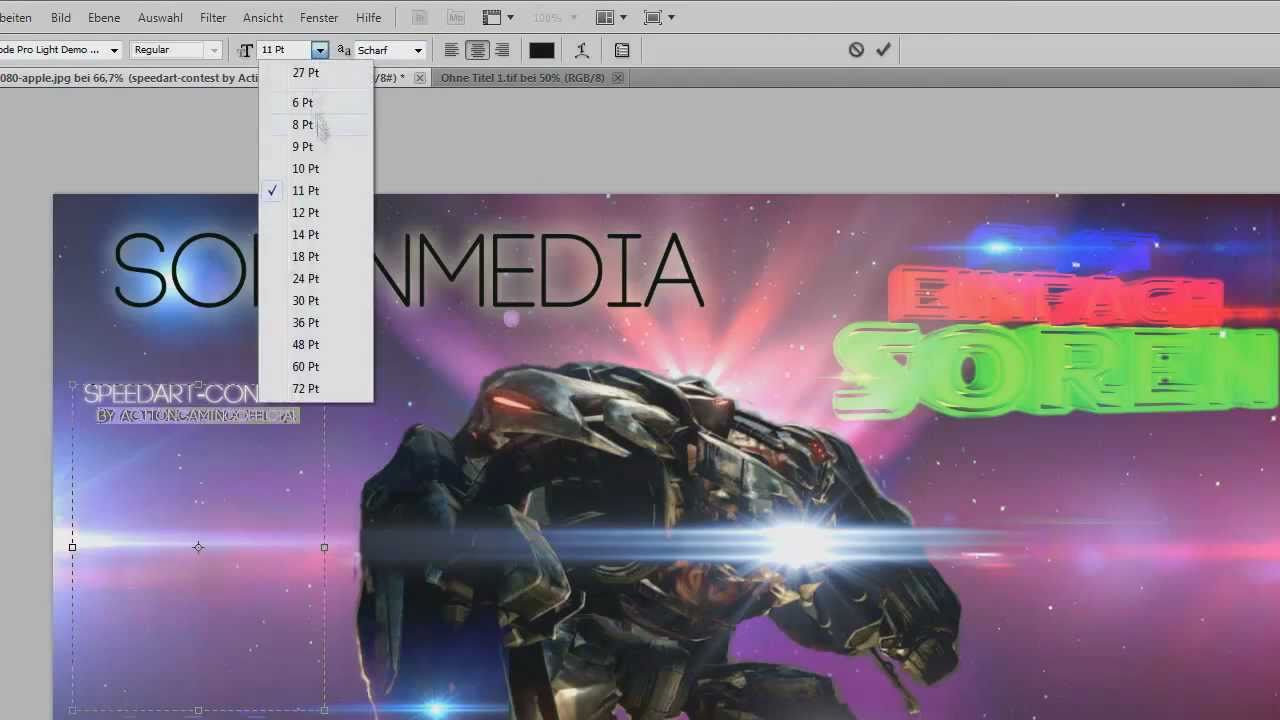
Task: Open the warp text dialog
Action: (x=582, y=50)
